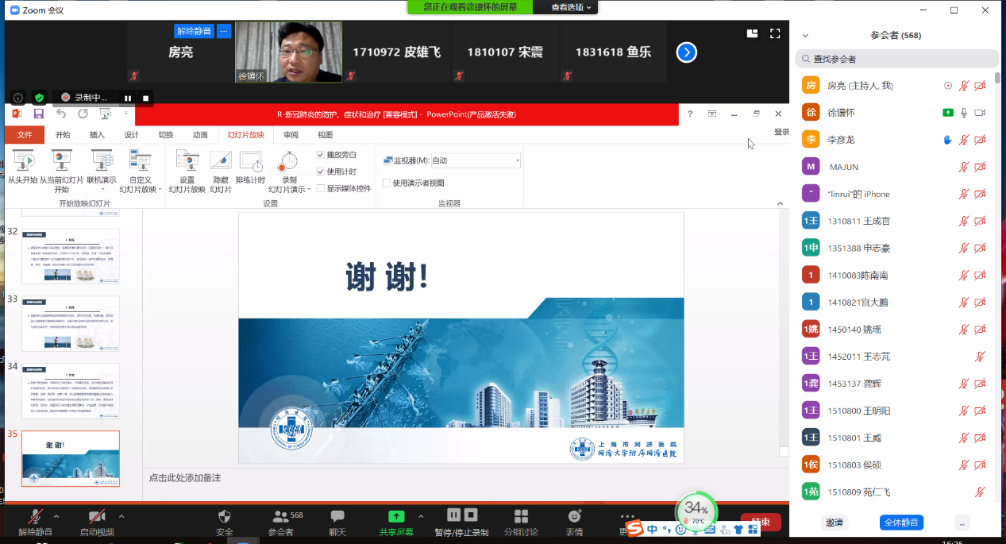Switch to the 审阅 ribbon tab

290,134
